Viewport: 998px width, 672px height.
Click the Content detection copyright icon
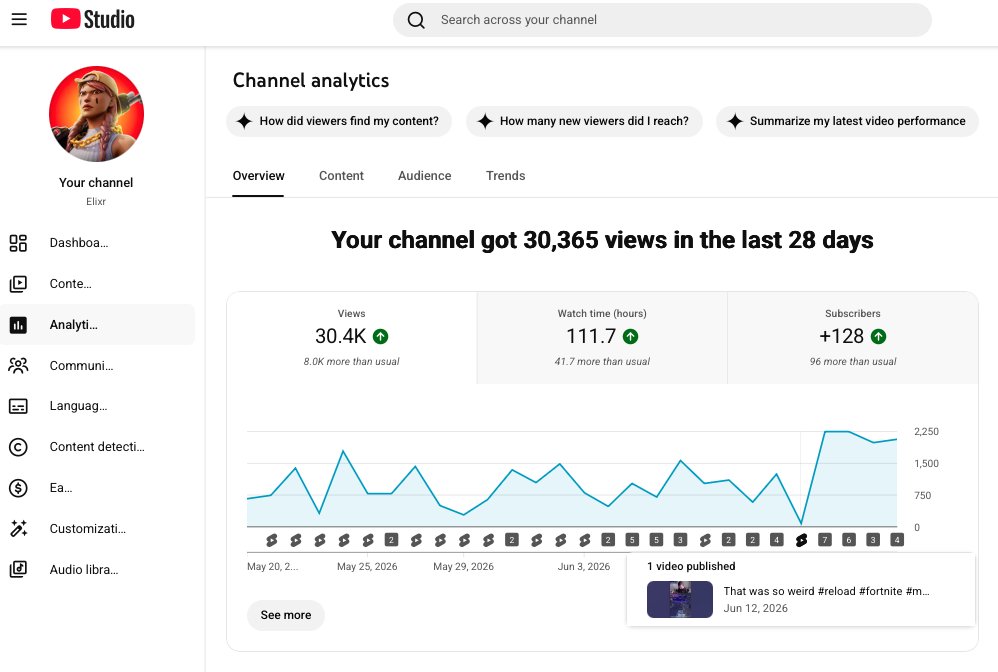(x=18, y=447)
